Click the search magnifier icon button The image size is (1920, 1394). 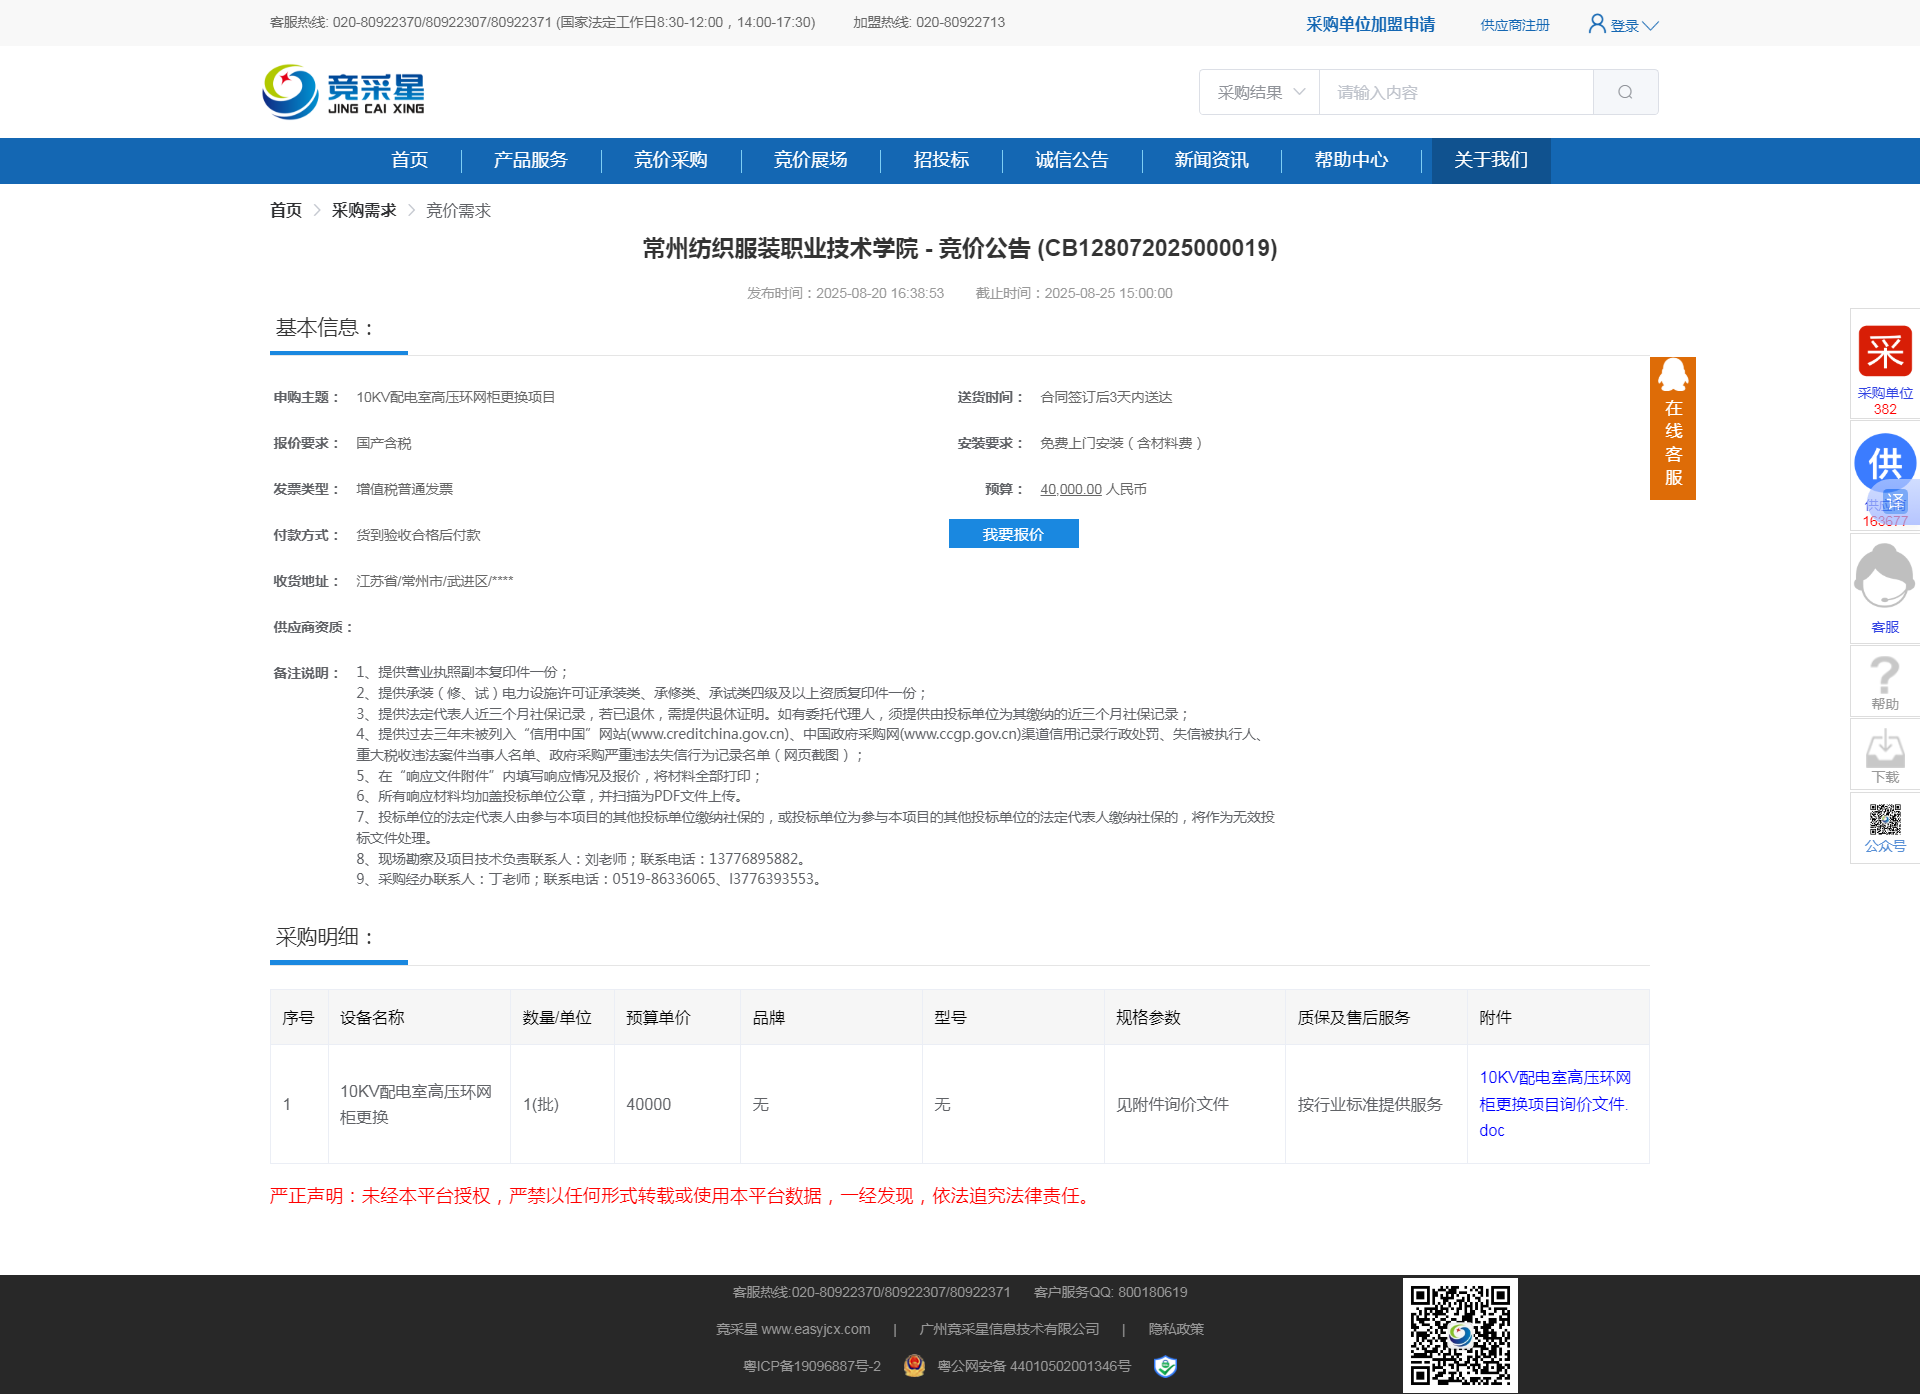click(1625, 92)
